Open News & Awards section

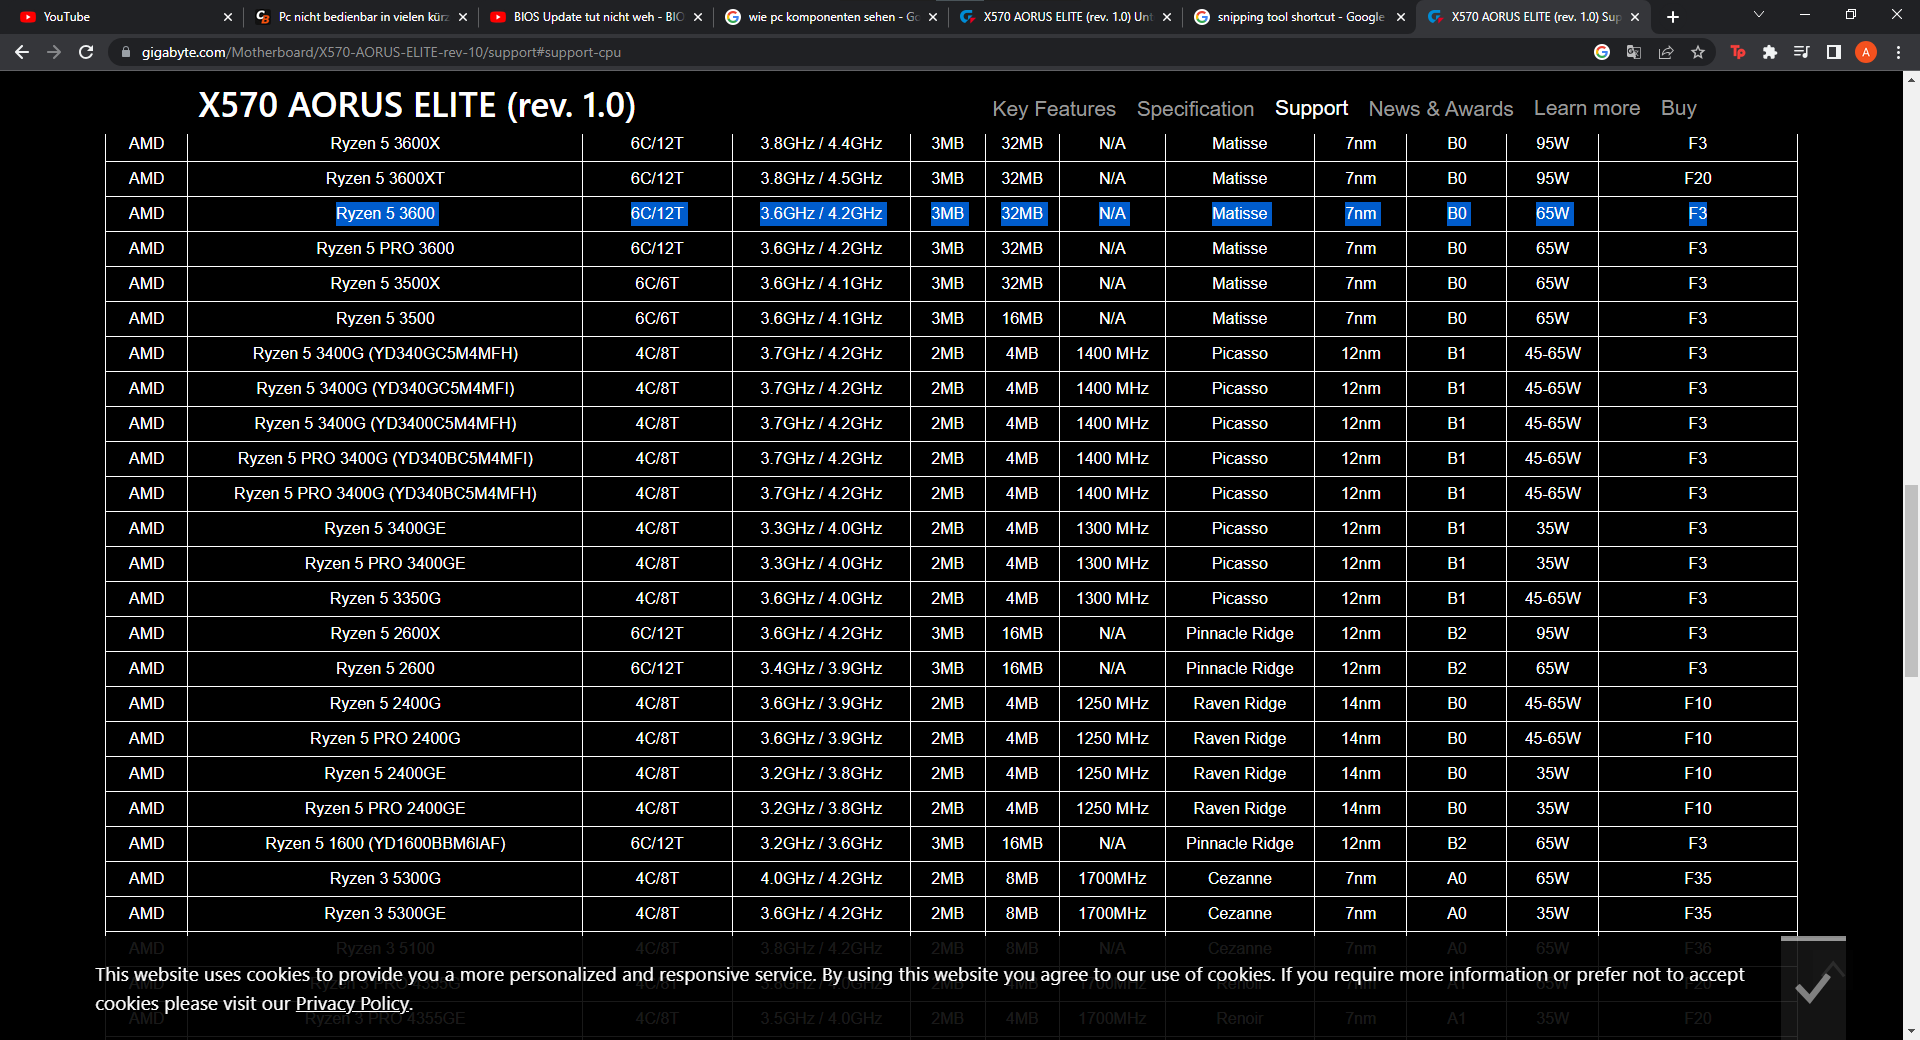[1441, 109]
